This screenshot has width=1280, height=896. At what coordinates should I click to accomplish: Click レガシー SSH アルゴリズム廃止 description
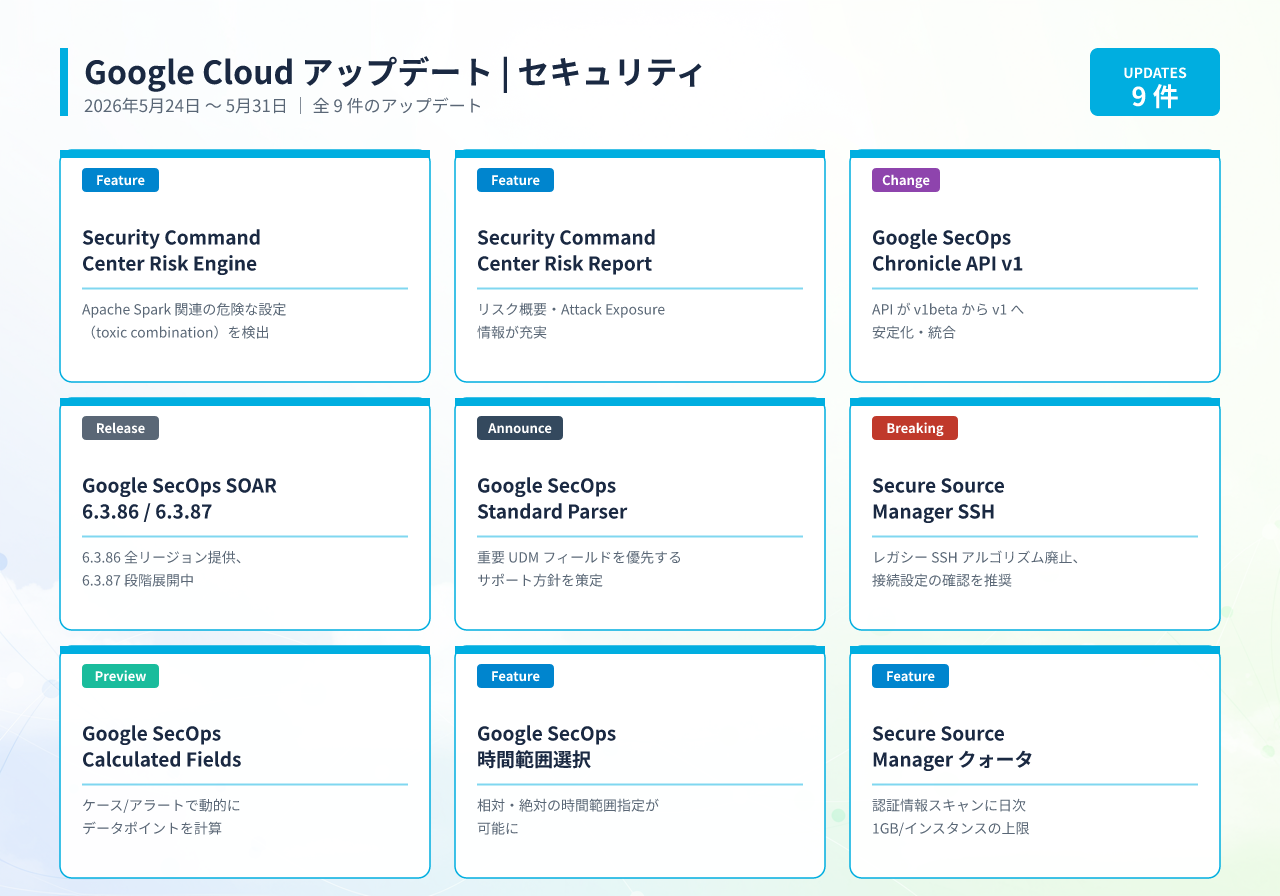click(975, 569)
